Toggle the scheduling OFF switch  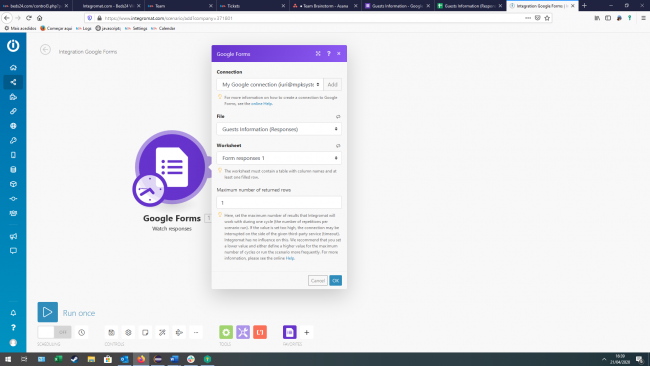54,332
